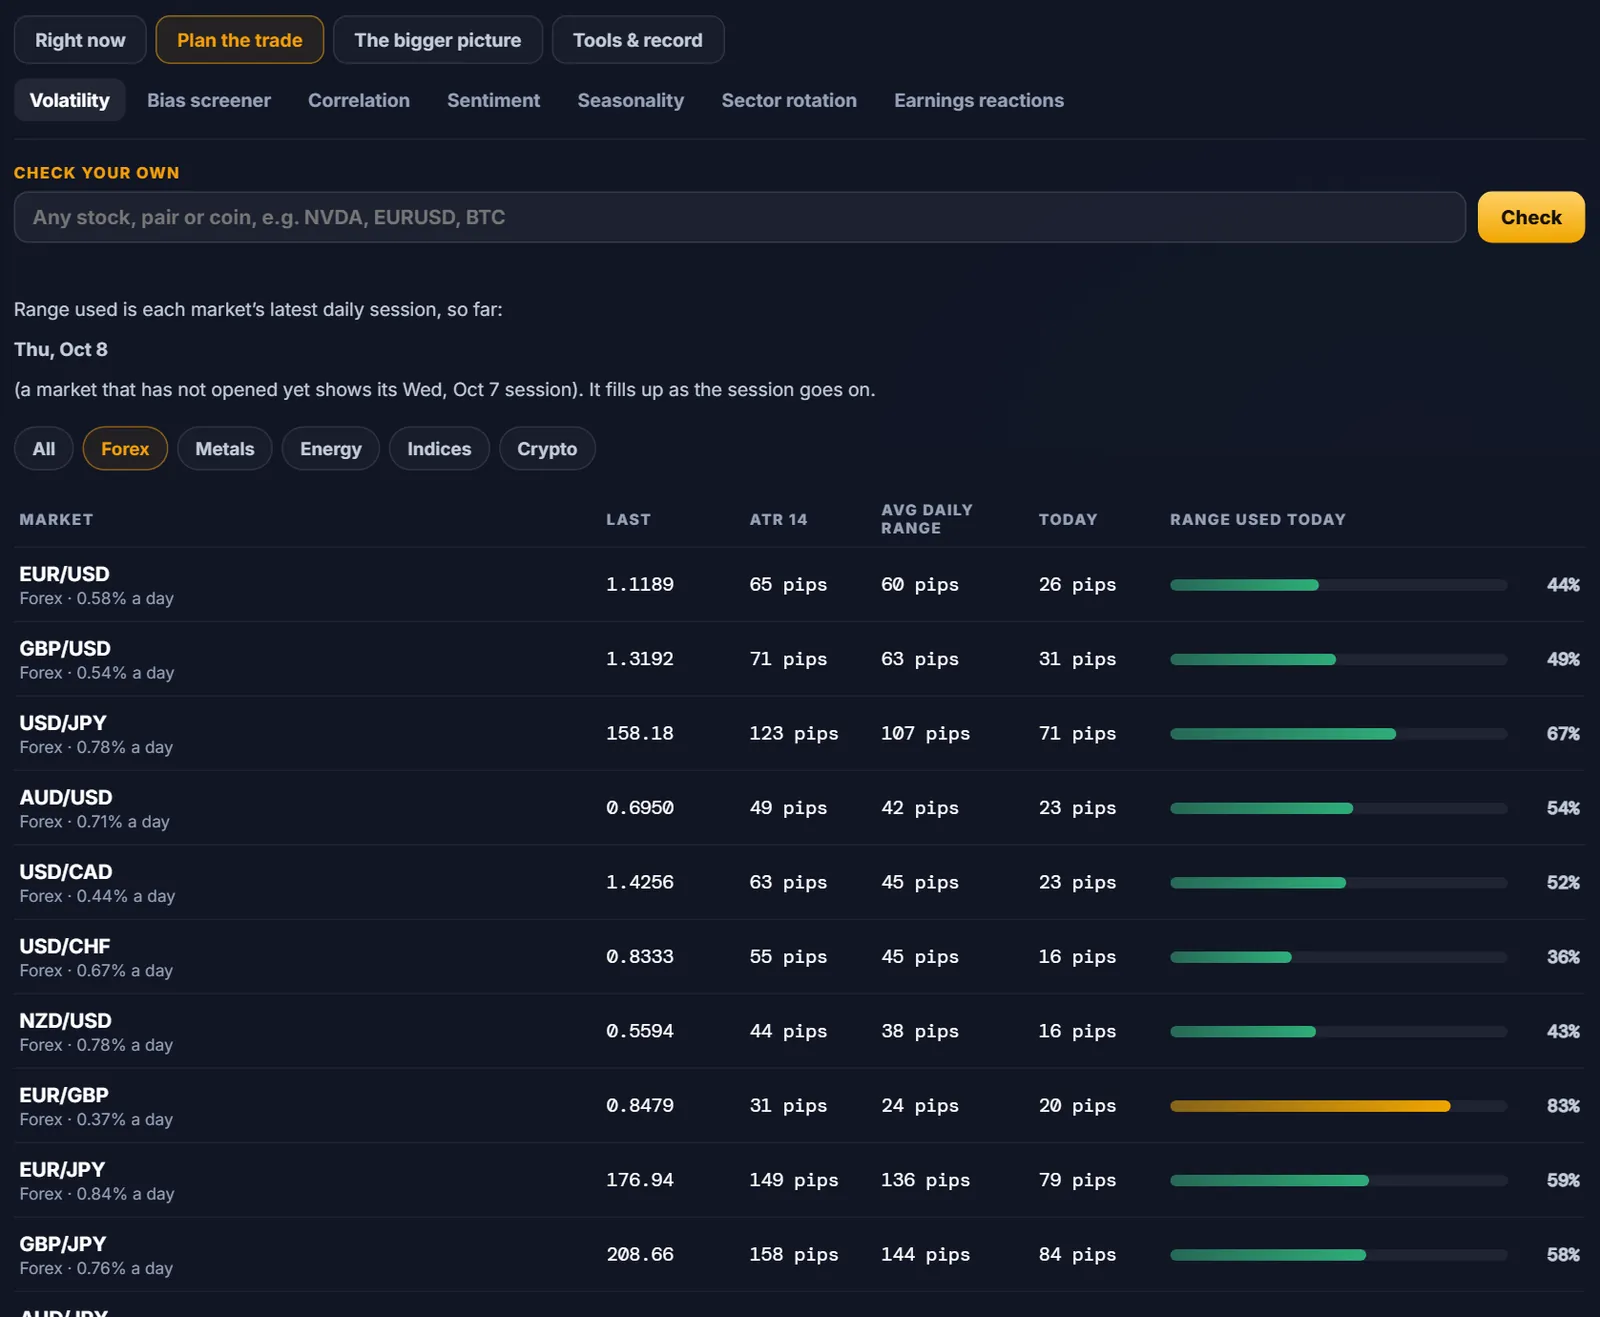Open NZD/USD market entry
The image size is (1600, 1317).
tap(799, 1031)
